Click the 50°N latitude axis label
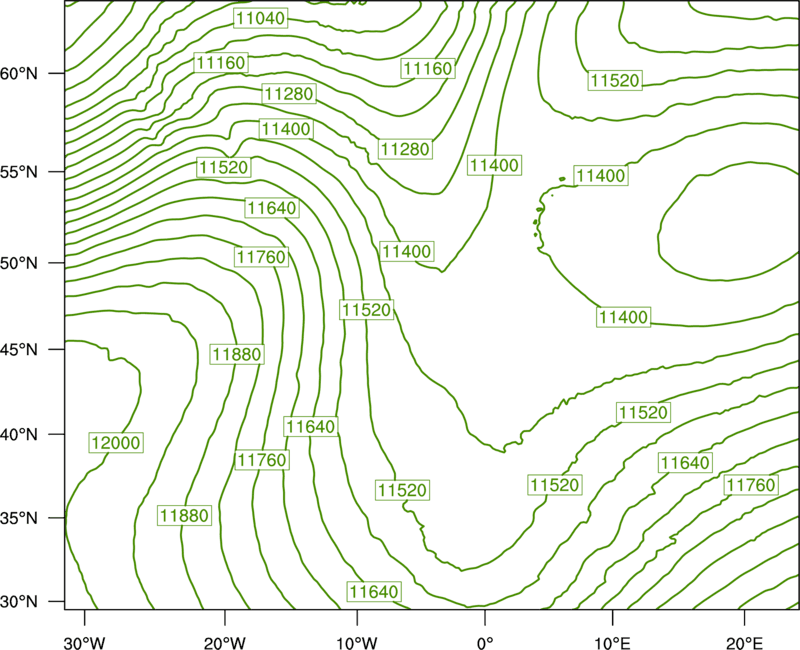The height and width of the screenshot is (650, 800). coord(19,263)
